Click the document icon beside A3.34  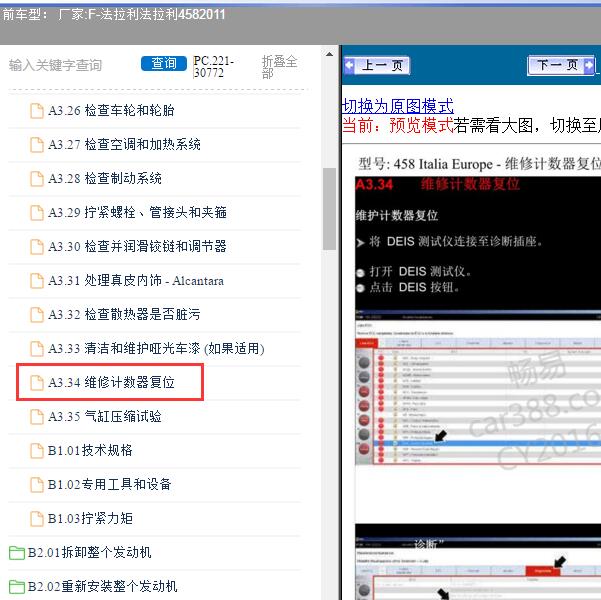tap(37, 383)
